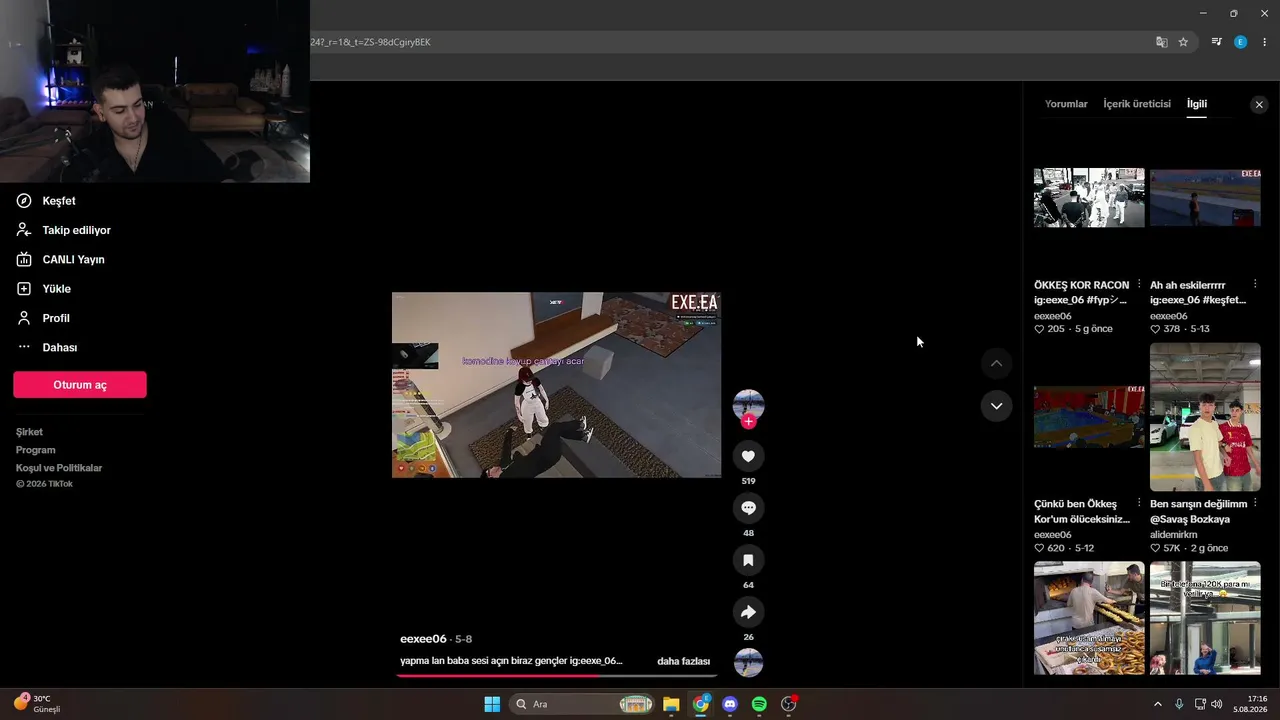
Task: Click ÖKKEŞ KOR RACON video title
Action: tap(1082, 292)
